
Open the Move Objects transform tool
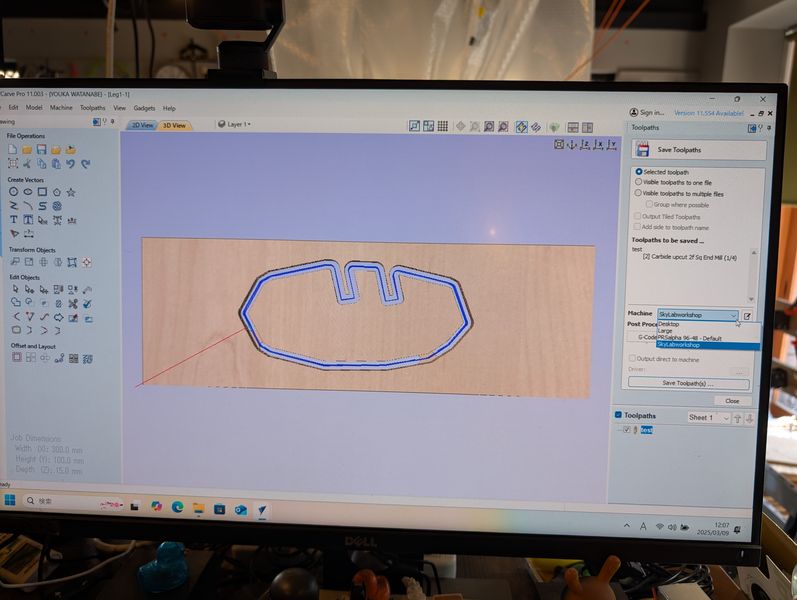(15, 262)
